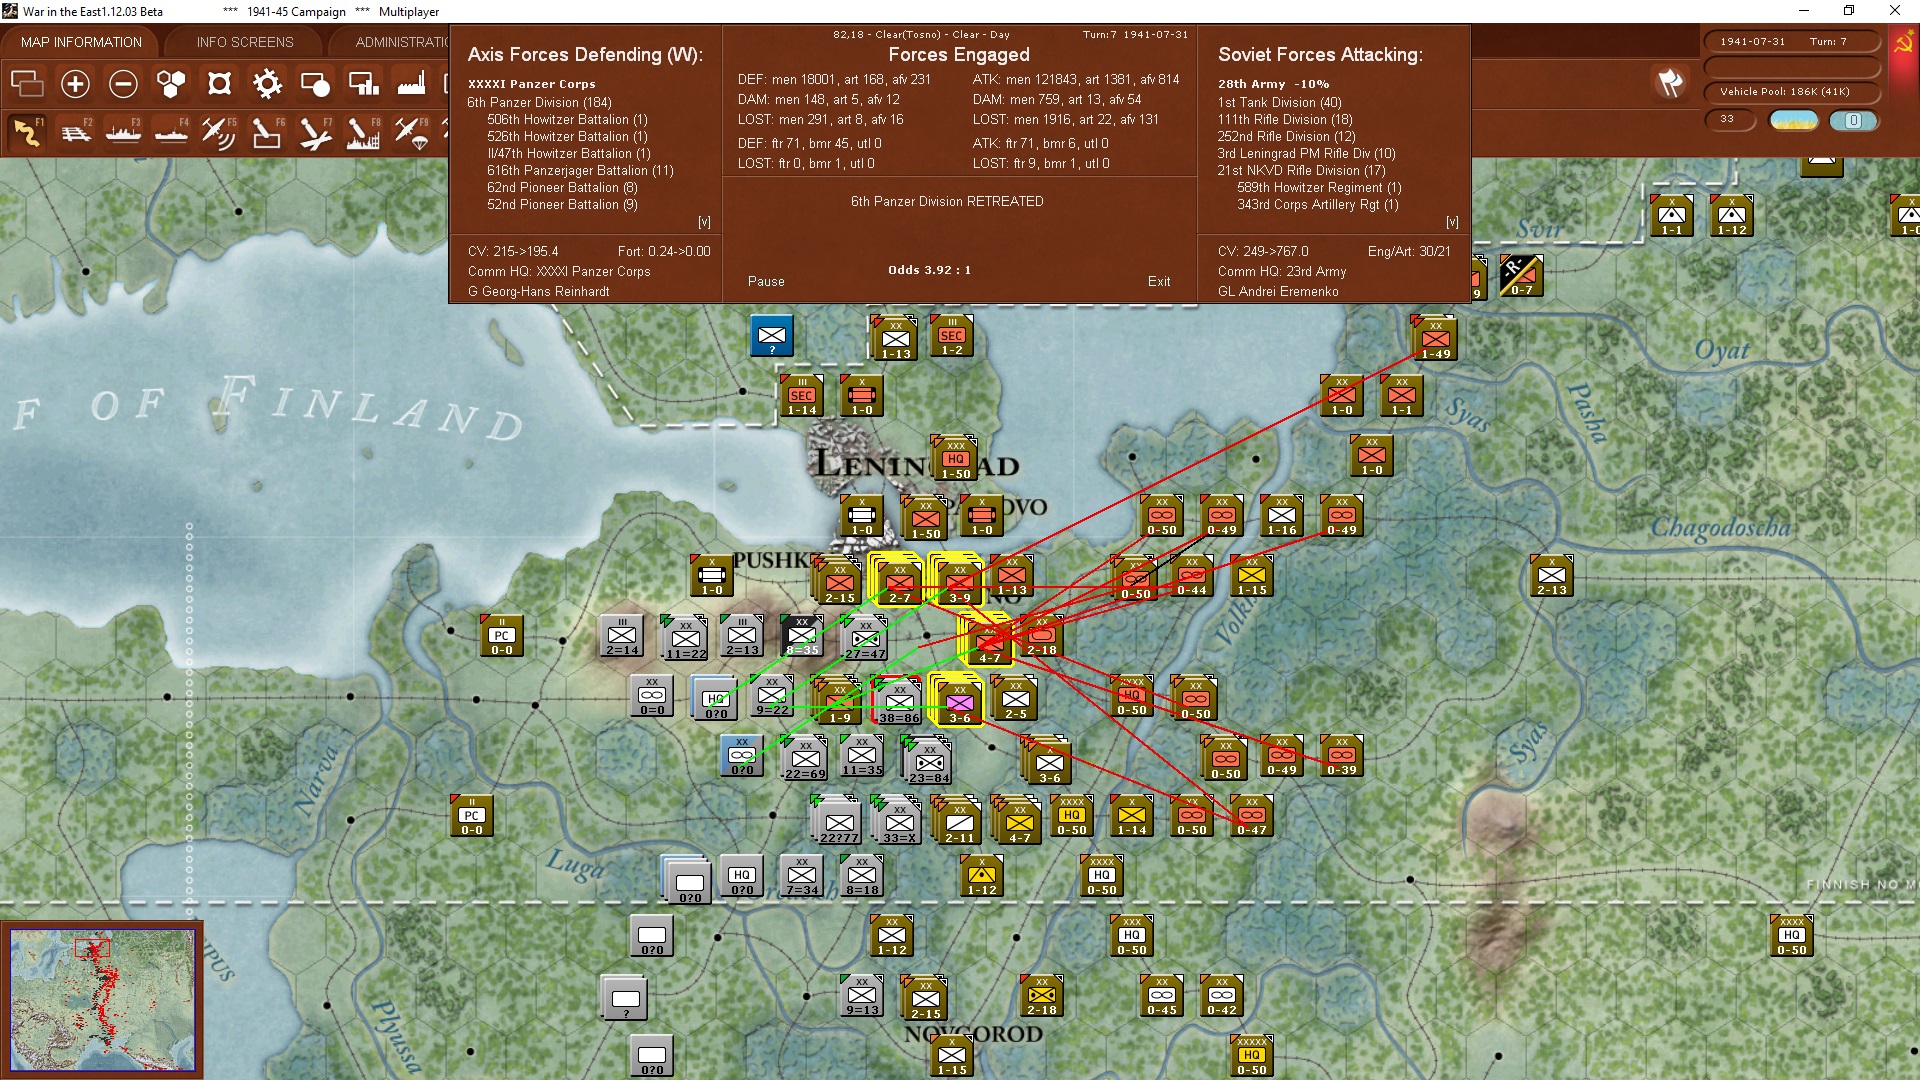Click 6th Panzer Division (184) entry
This screenshot has width=1920, height=1080.
[539, 102]
